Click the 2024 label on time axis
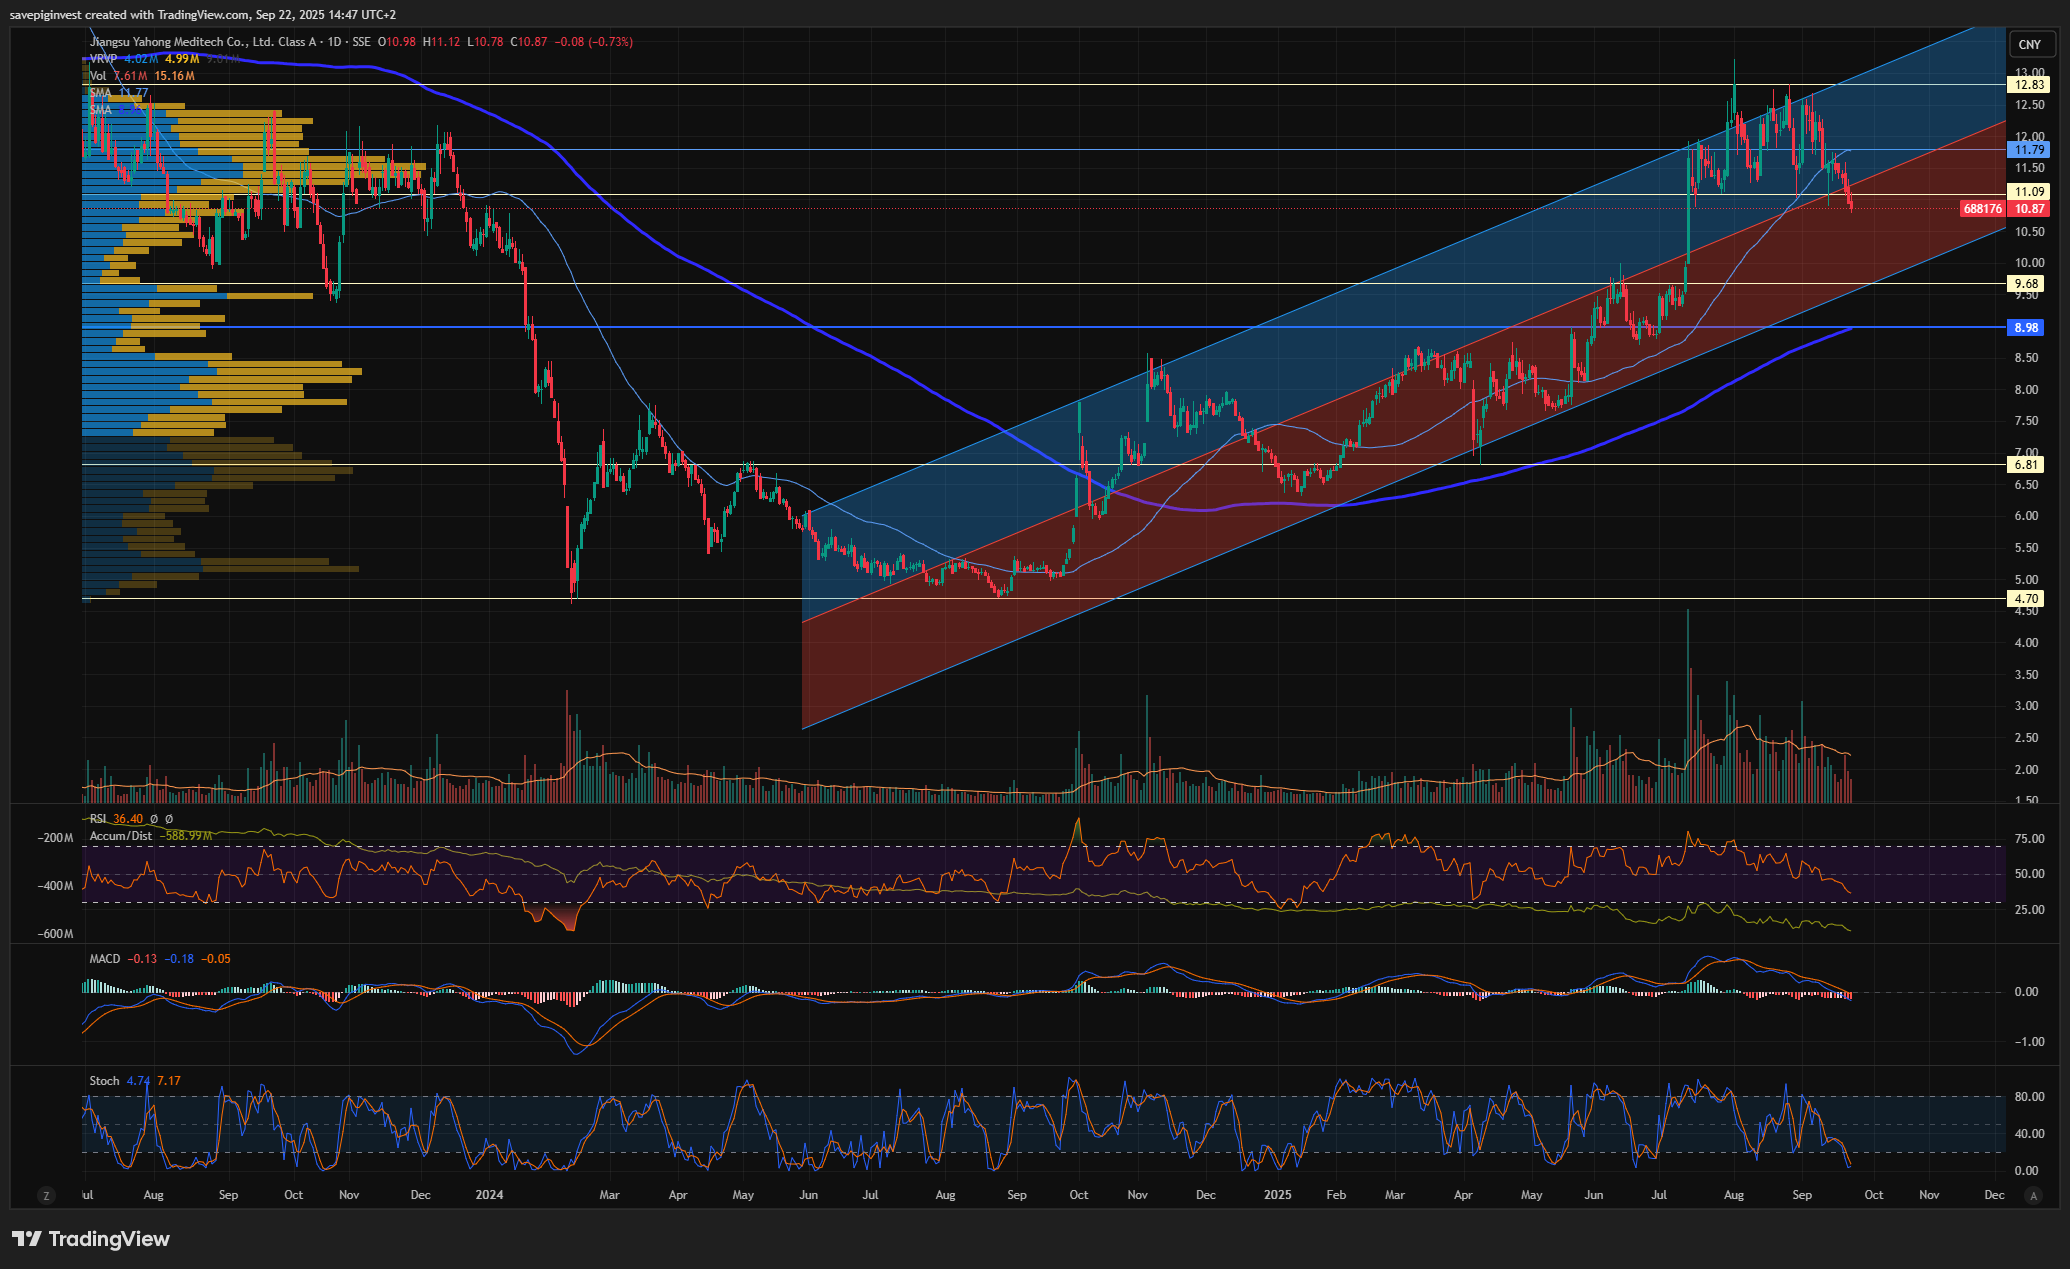The image size is (2070, 1269). coord(489,1195)
